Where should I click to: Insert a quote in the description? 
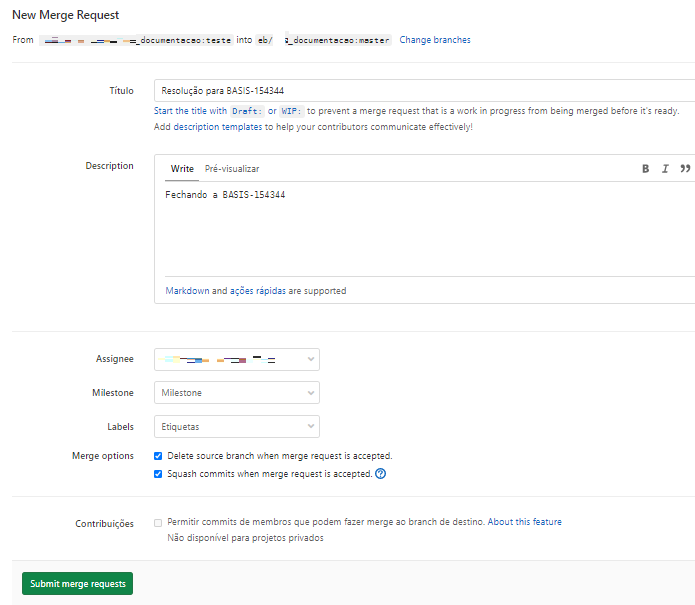coord(685,168)
